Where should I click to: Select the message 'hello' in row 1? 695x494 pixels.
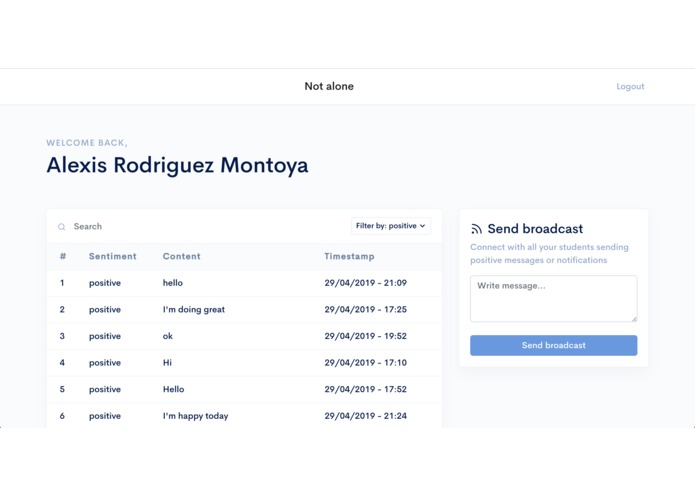click(172, 283)
